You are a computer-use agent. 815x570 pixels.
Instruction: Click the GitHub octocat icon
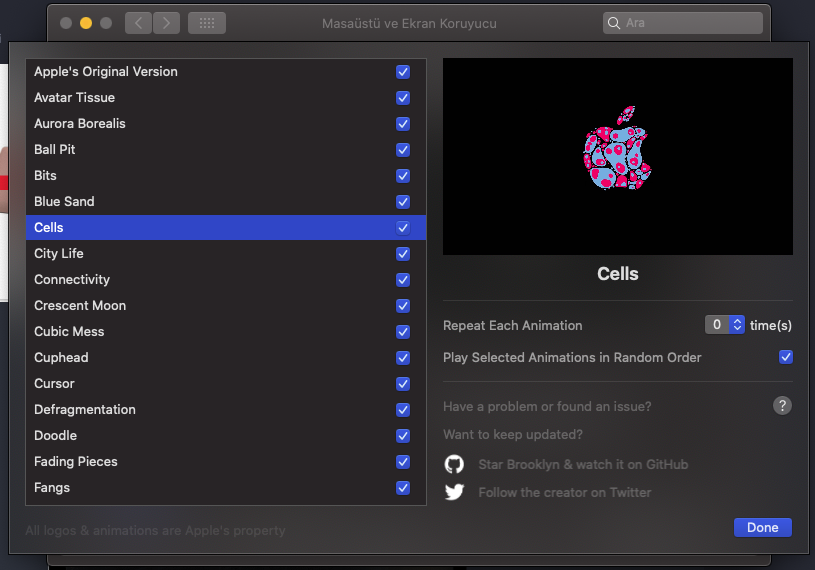pyautogui.click(x=454, y=464)
